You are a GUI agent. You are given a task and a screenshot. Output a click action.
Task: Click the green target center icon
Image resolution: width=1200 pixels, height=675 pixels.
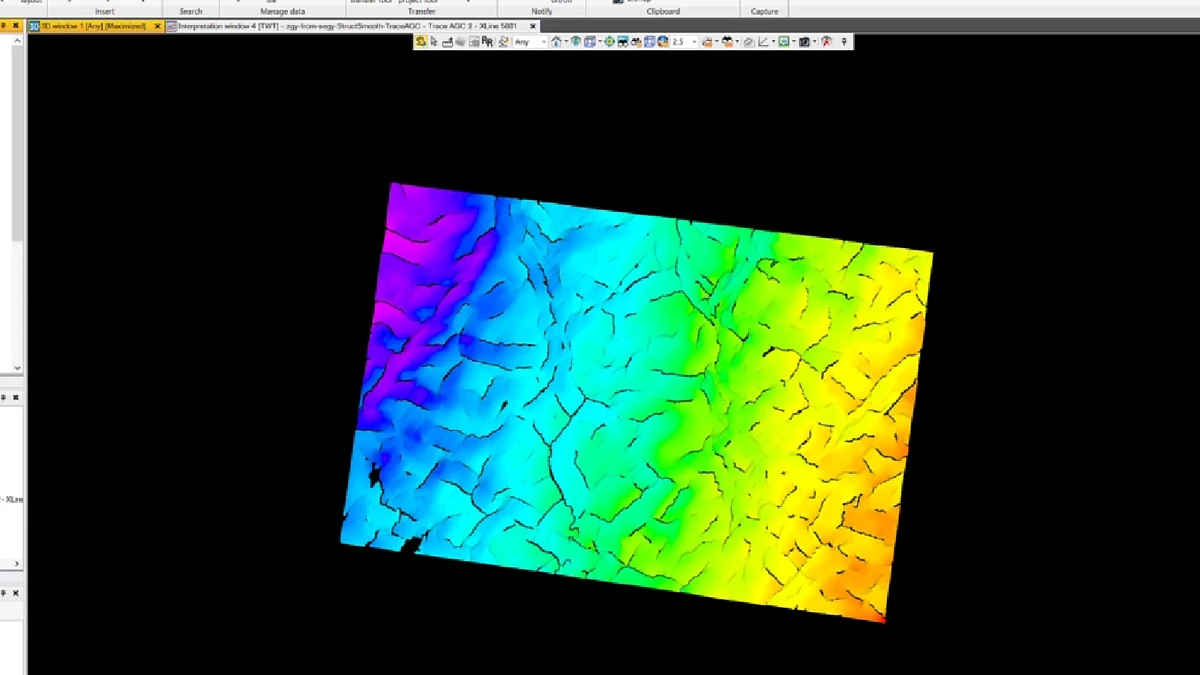point(609,42)
